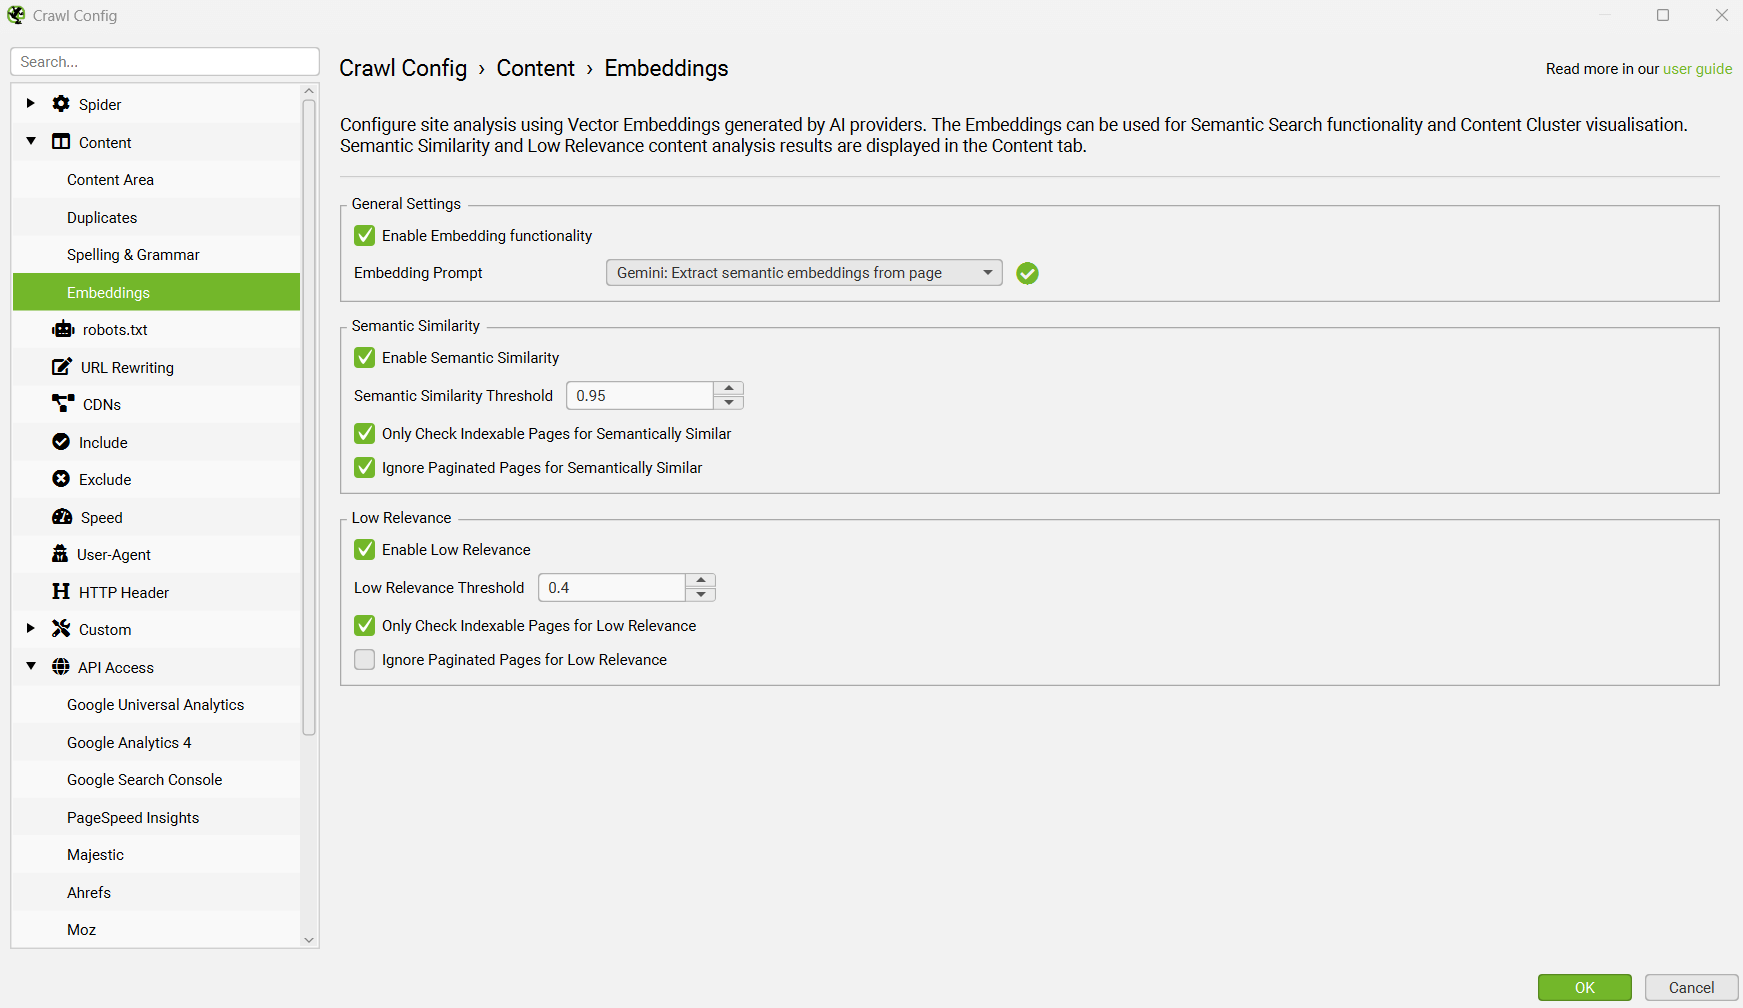
Task: Open the user guide link
Action: 1697,69
